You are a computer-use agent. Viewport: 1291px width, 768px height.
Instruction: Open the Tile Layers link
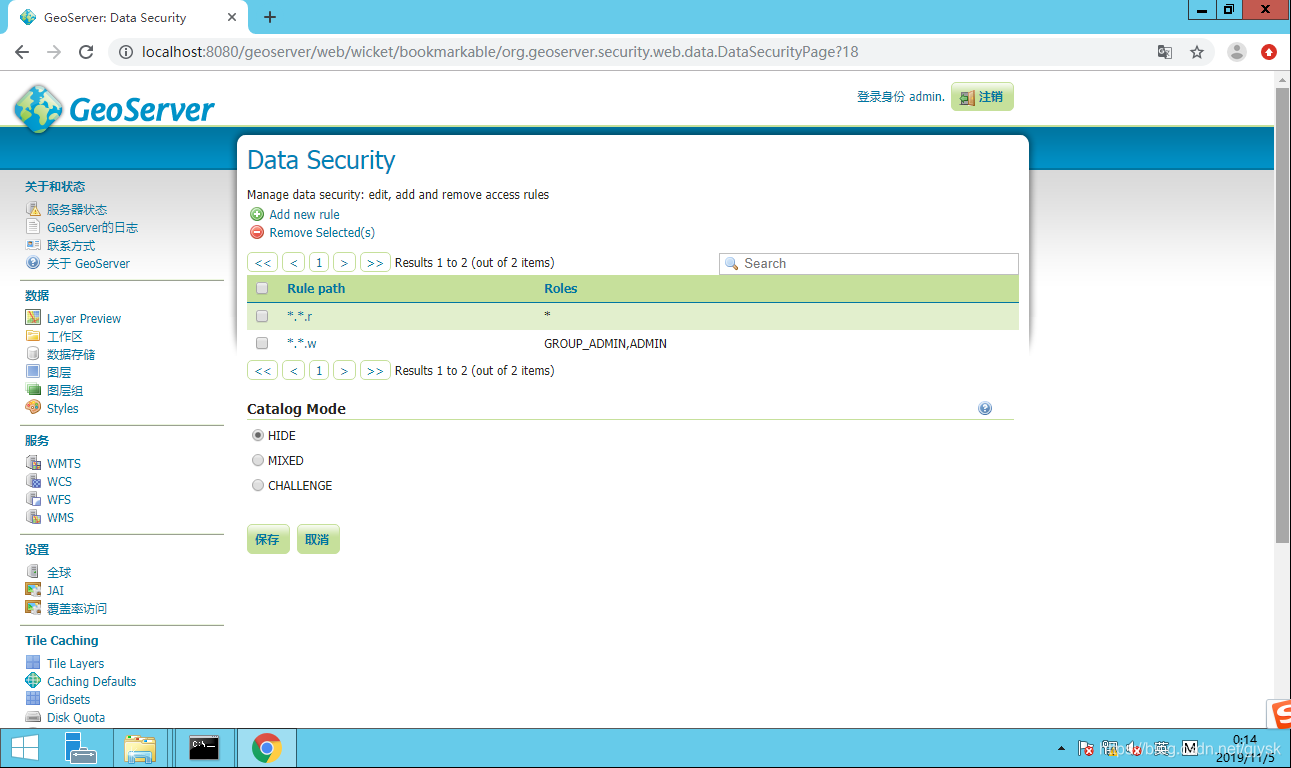[x=75, y=663]
